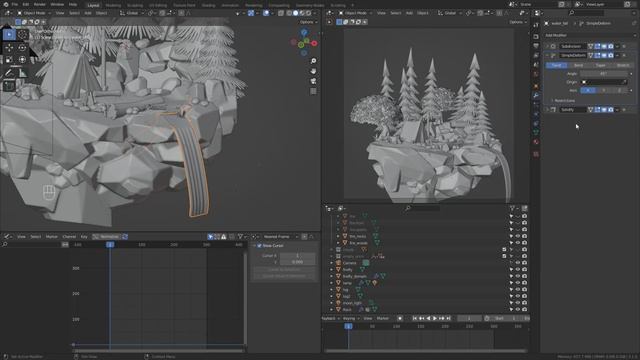The width and height of the screenshot is (640, 360).
Task: Toggle viewport visibility eye for the lamp row
Action: tap(518, 283)
